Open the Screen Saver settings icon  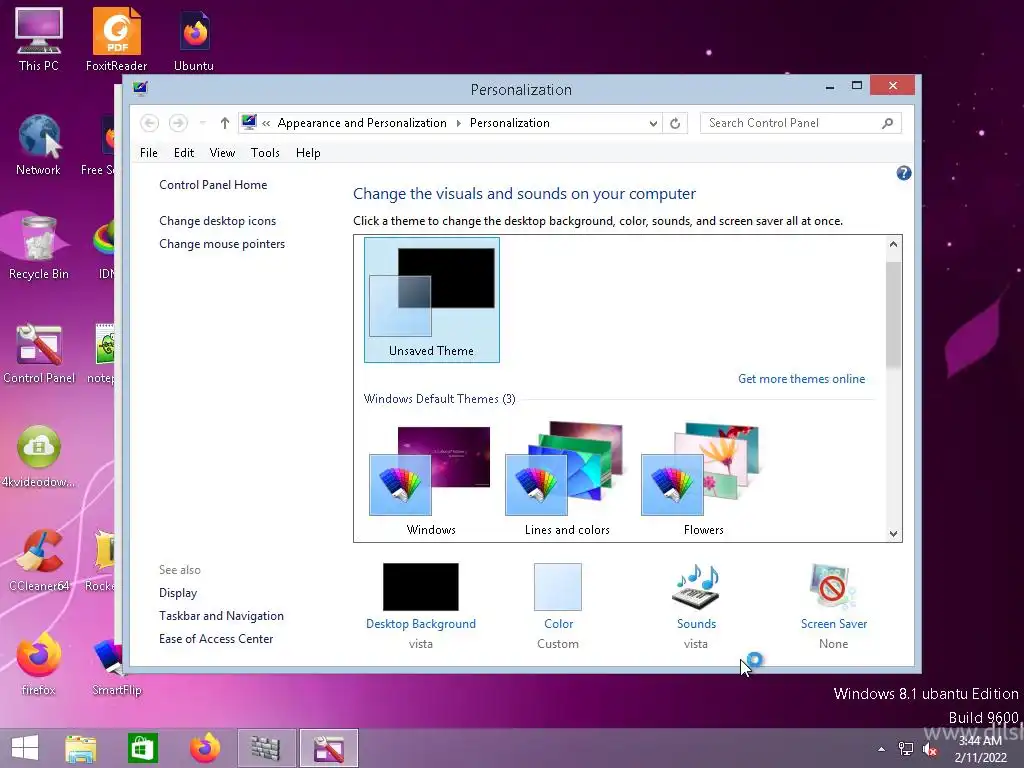click(x=833, y=587)
